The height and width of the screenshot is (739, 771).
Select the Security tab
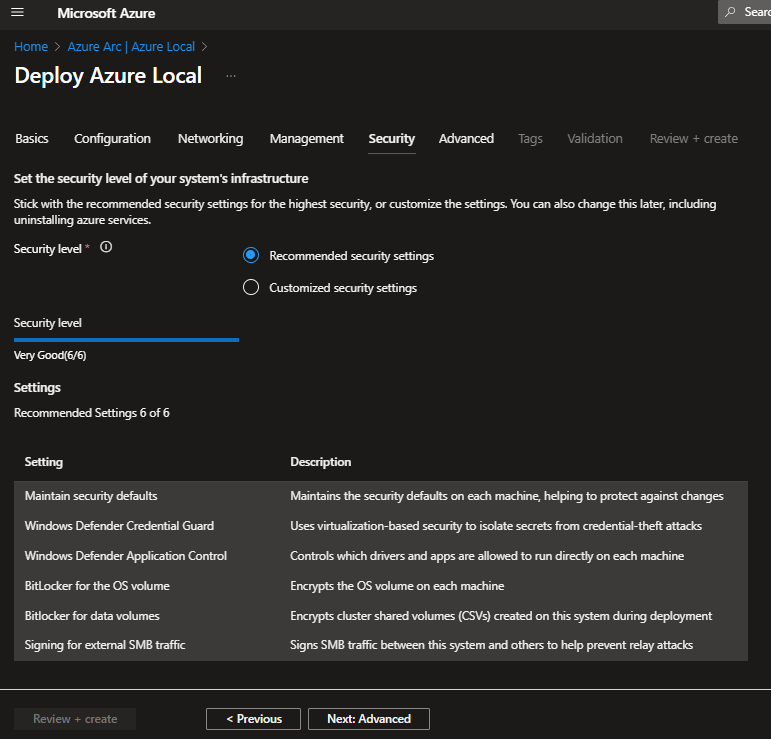(x=391, y=139)
